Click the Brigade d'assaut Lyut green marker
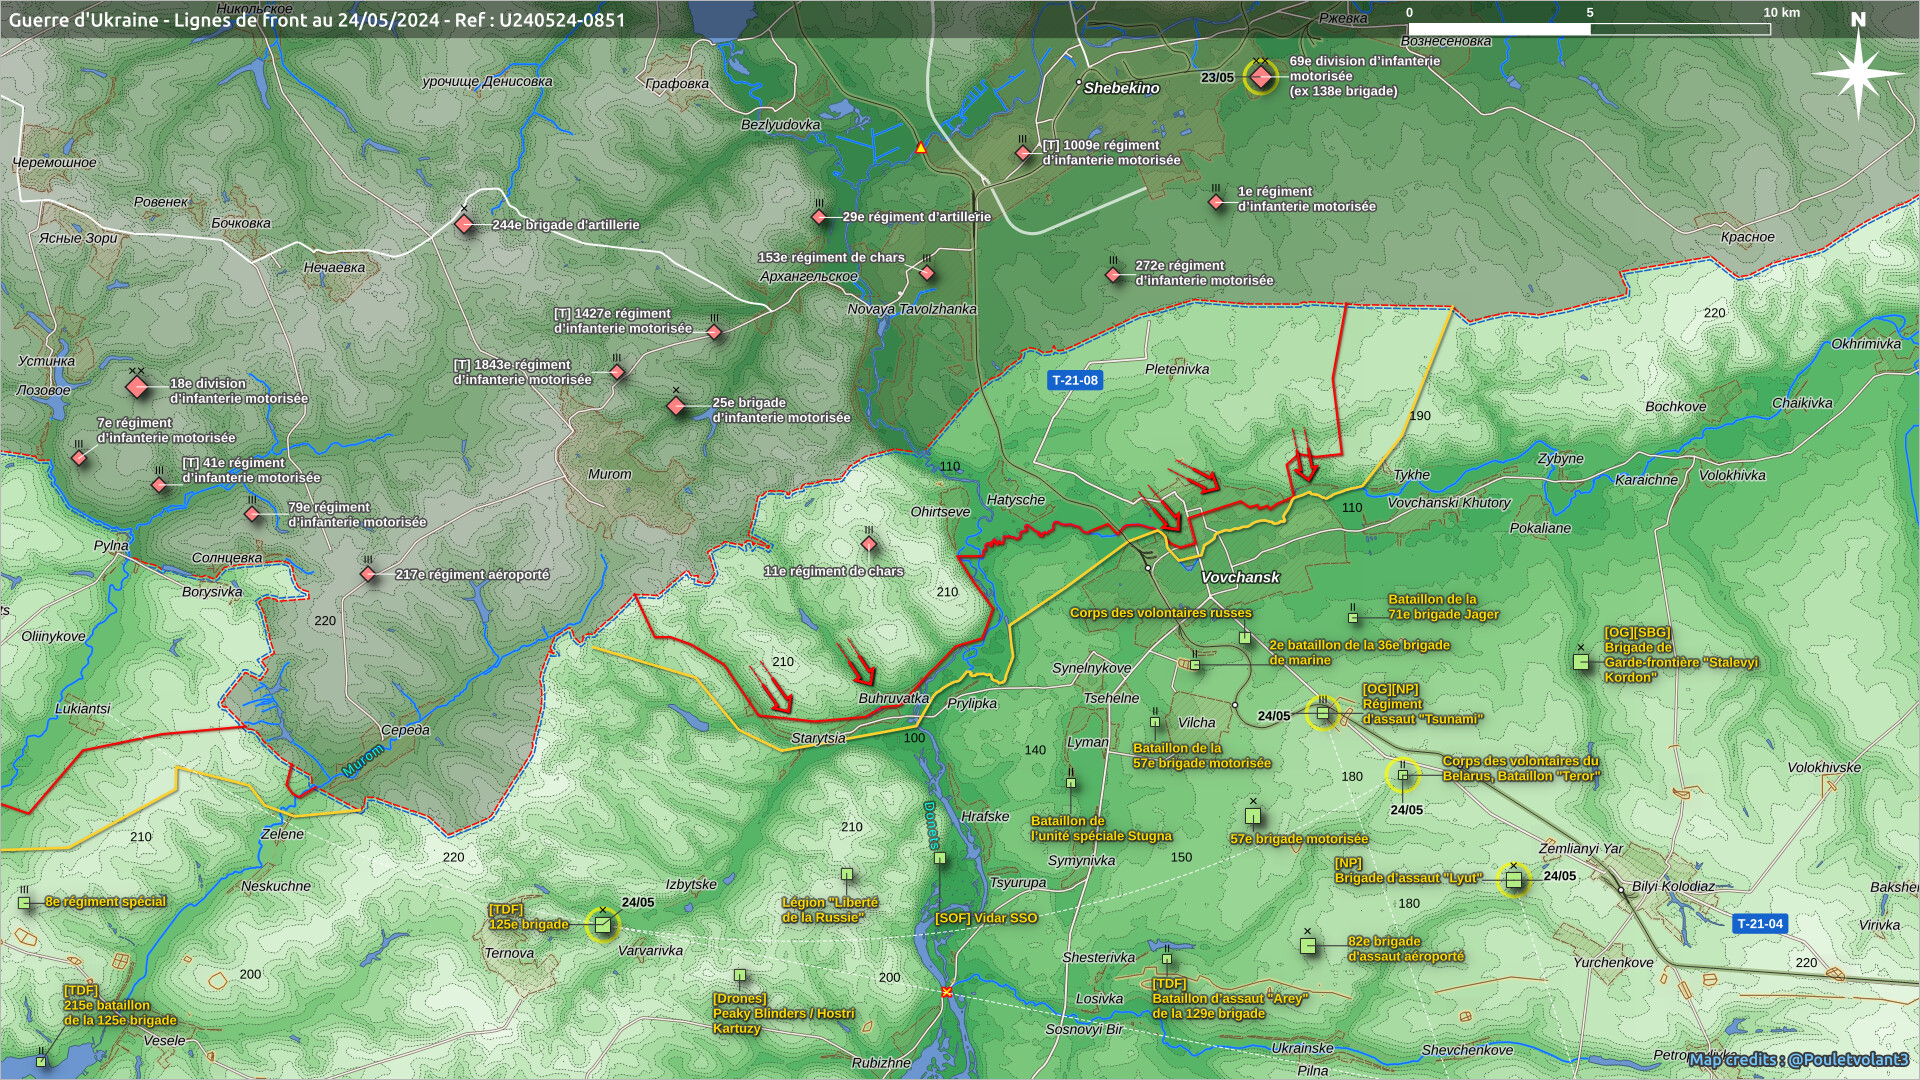 click(x=1513, y=879)
